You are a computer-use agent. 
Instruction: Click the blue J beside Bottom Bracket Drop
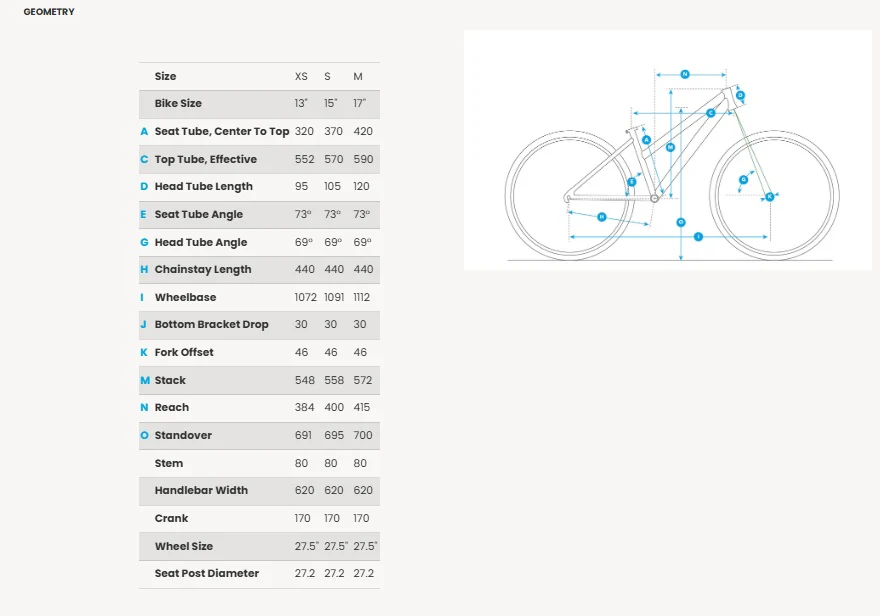[x=144, y=325]
